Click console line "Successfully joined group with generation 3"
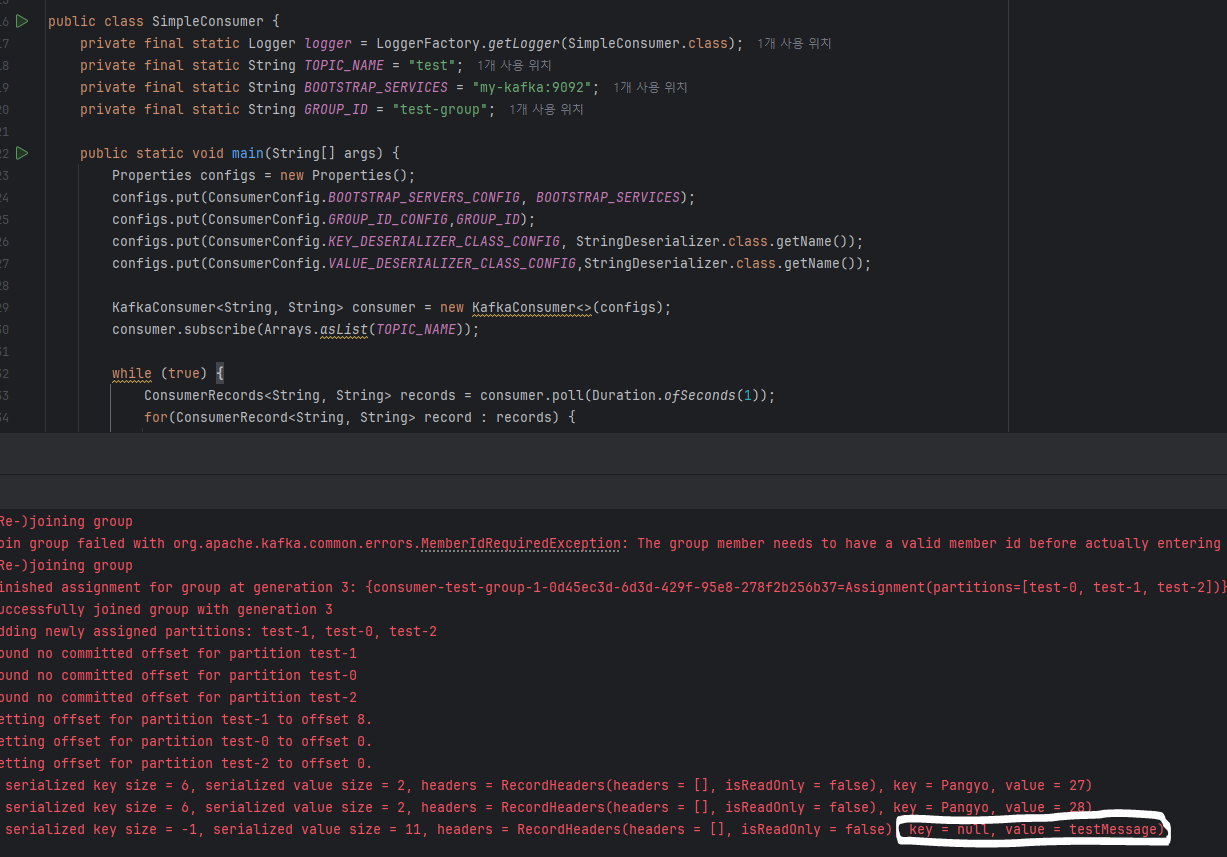The height and width of the screenshot is (857, 1227). (166, 610)
